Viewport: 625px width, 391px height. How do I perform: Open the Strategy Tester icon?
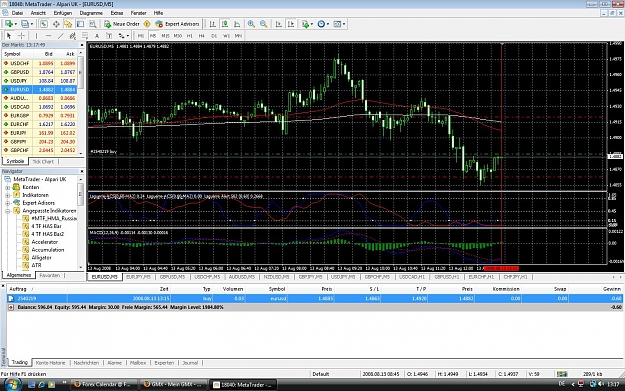(92, 24)
